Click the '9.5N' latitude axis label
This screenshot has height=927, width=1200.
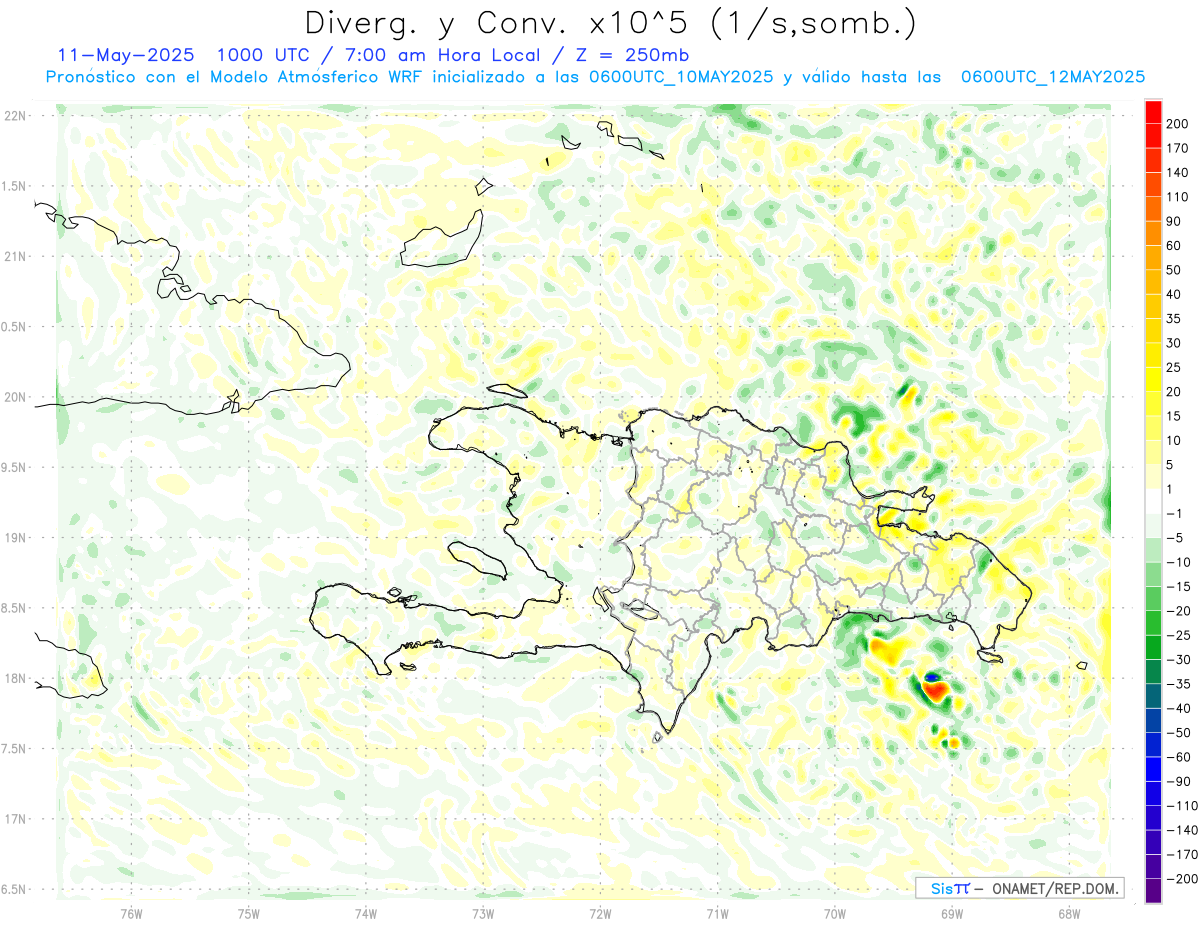pos(14,467)
